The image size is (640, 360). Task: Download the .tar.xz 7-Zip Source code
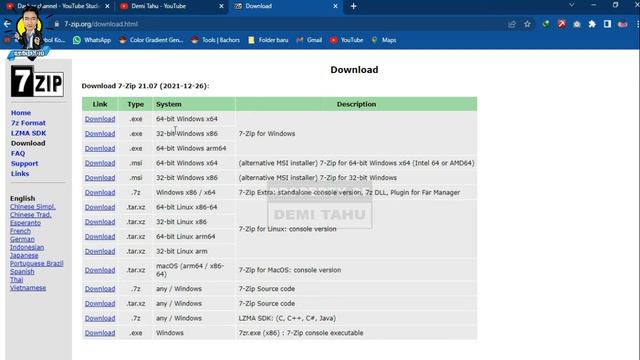(100, 303)
